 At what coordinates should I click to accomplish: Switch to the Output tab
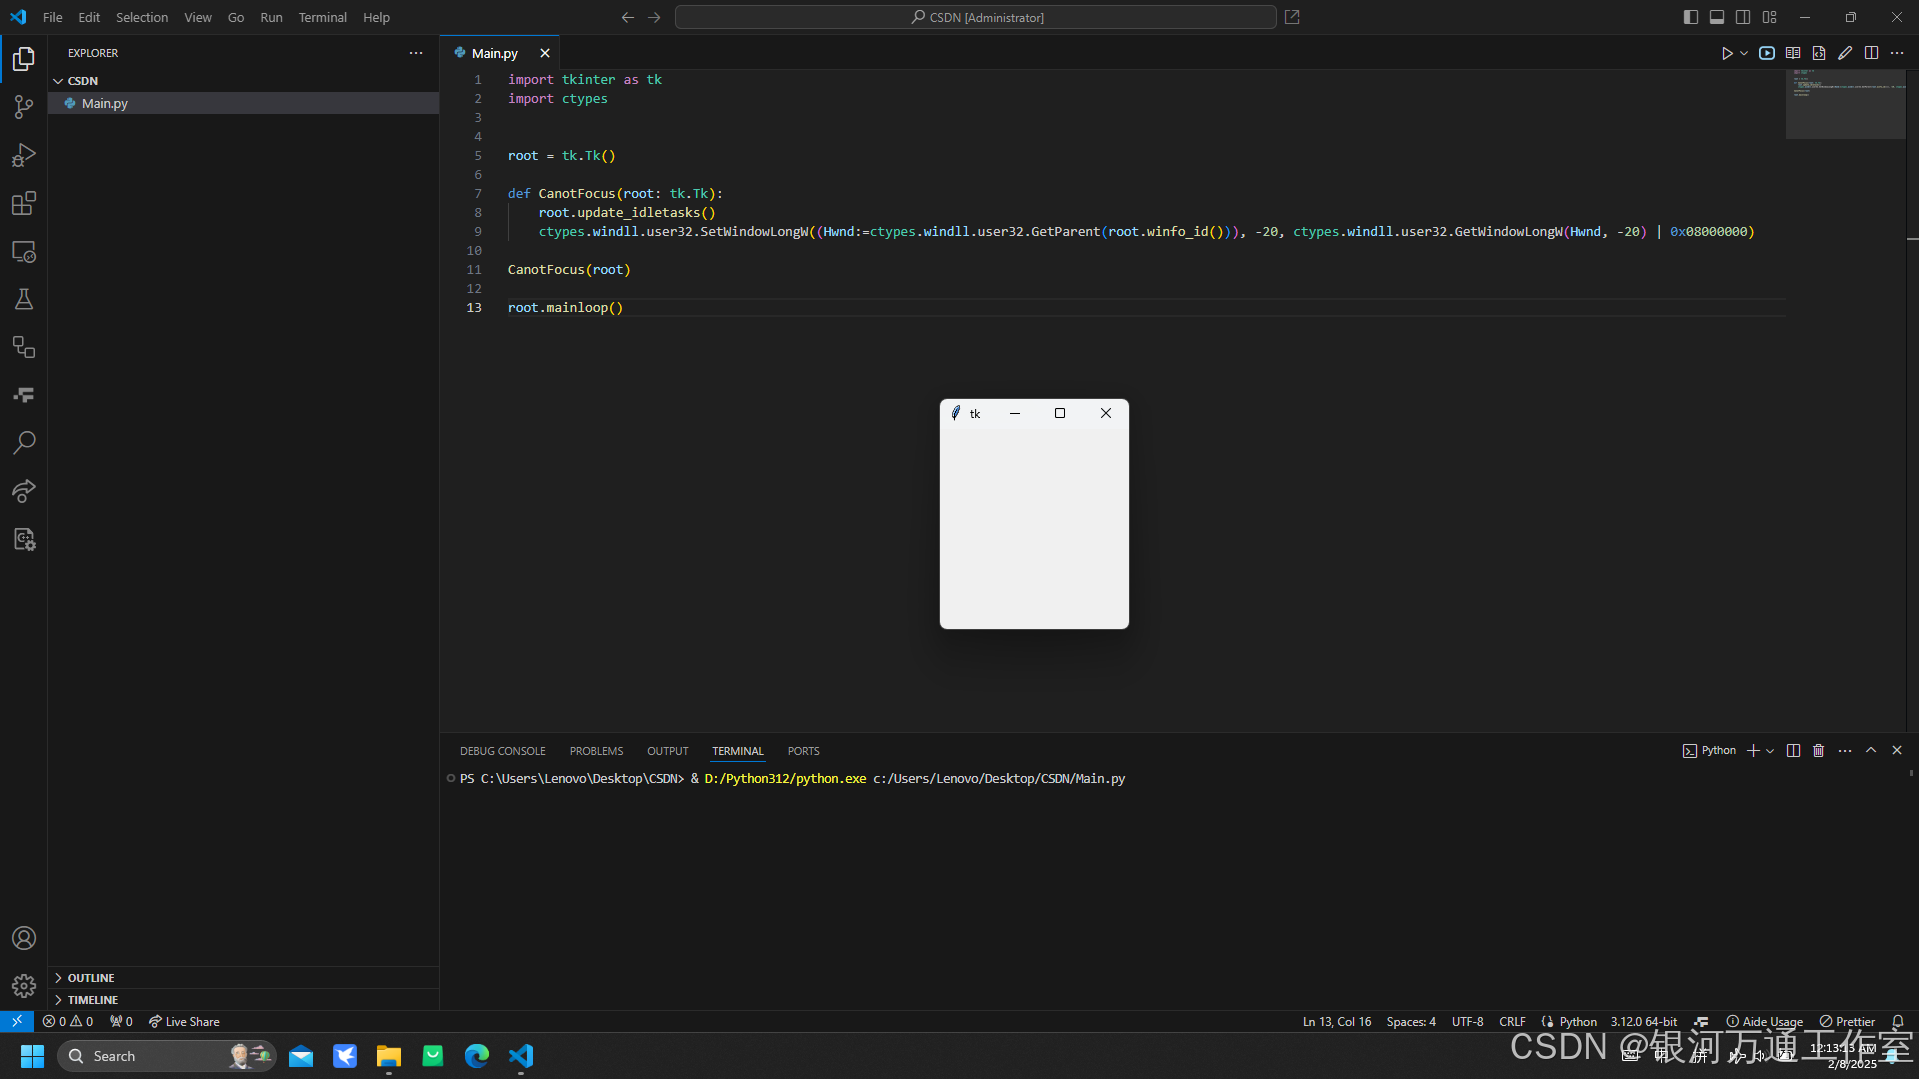tap(668, 751)
